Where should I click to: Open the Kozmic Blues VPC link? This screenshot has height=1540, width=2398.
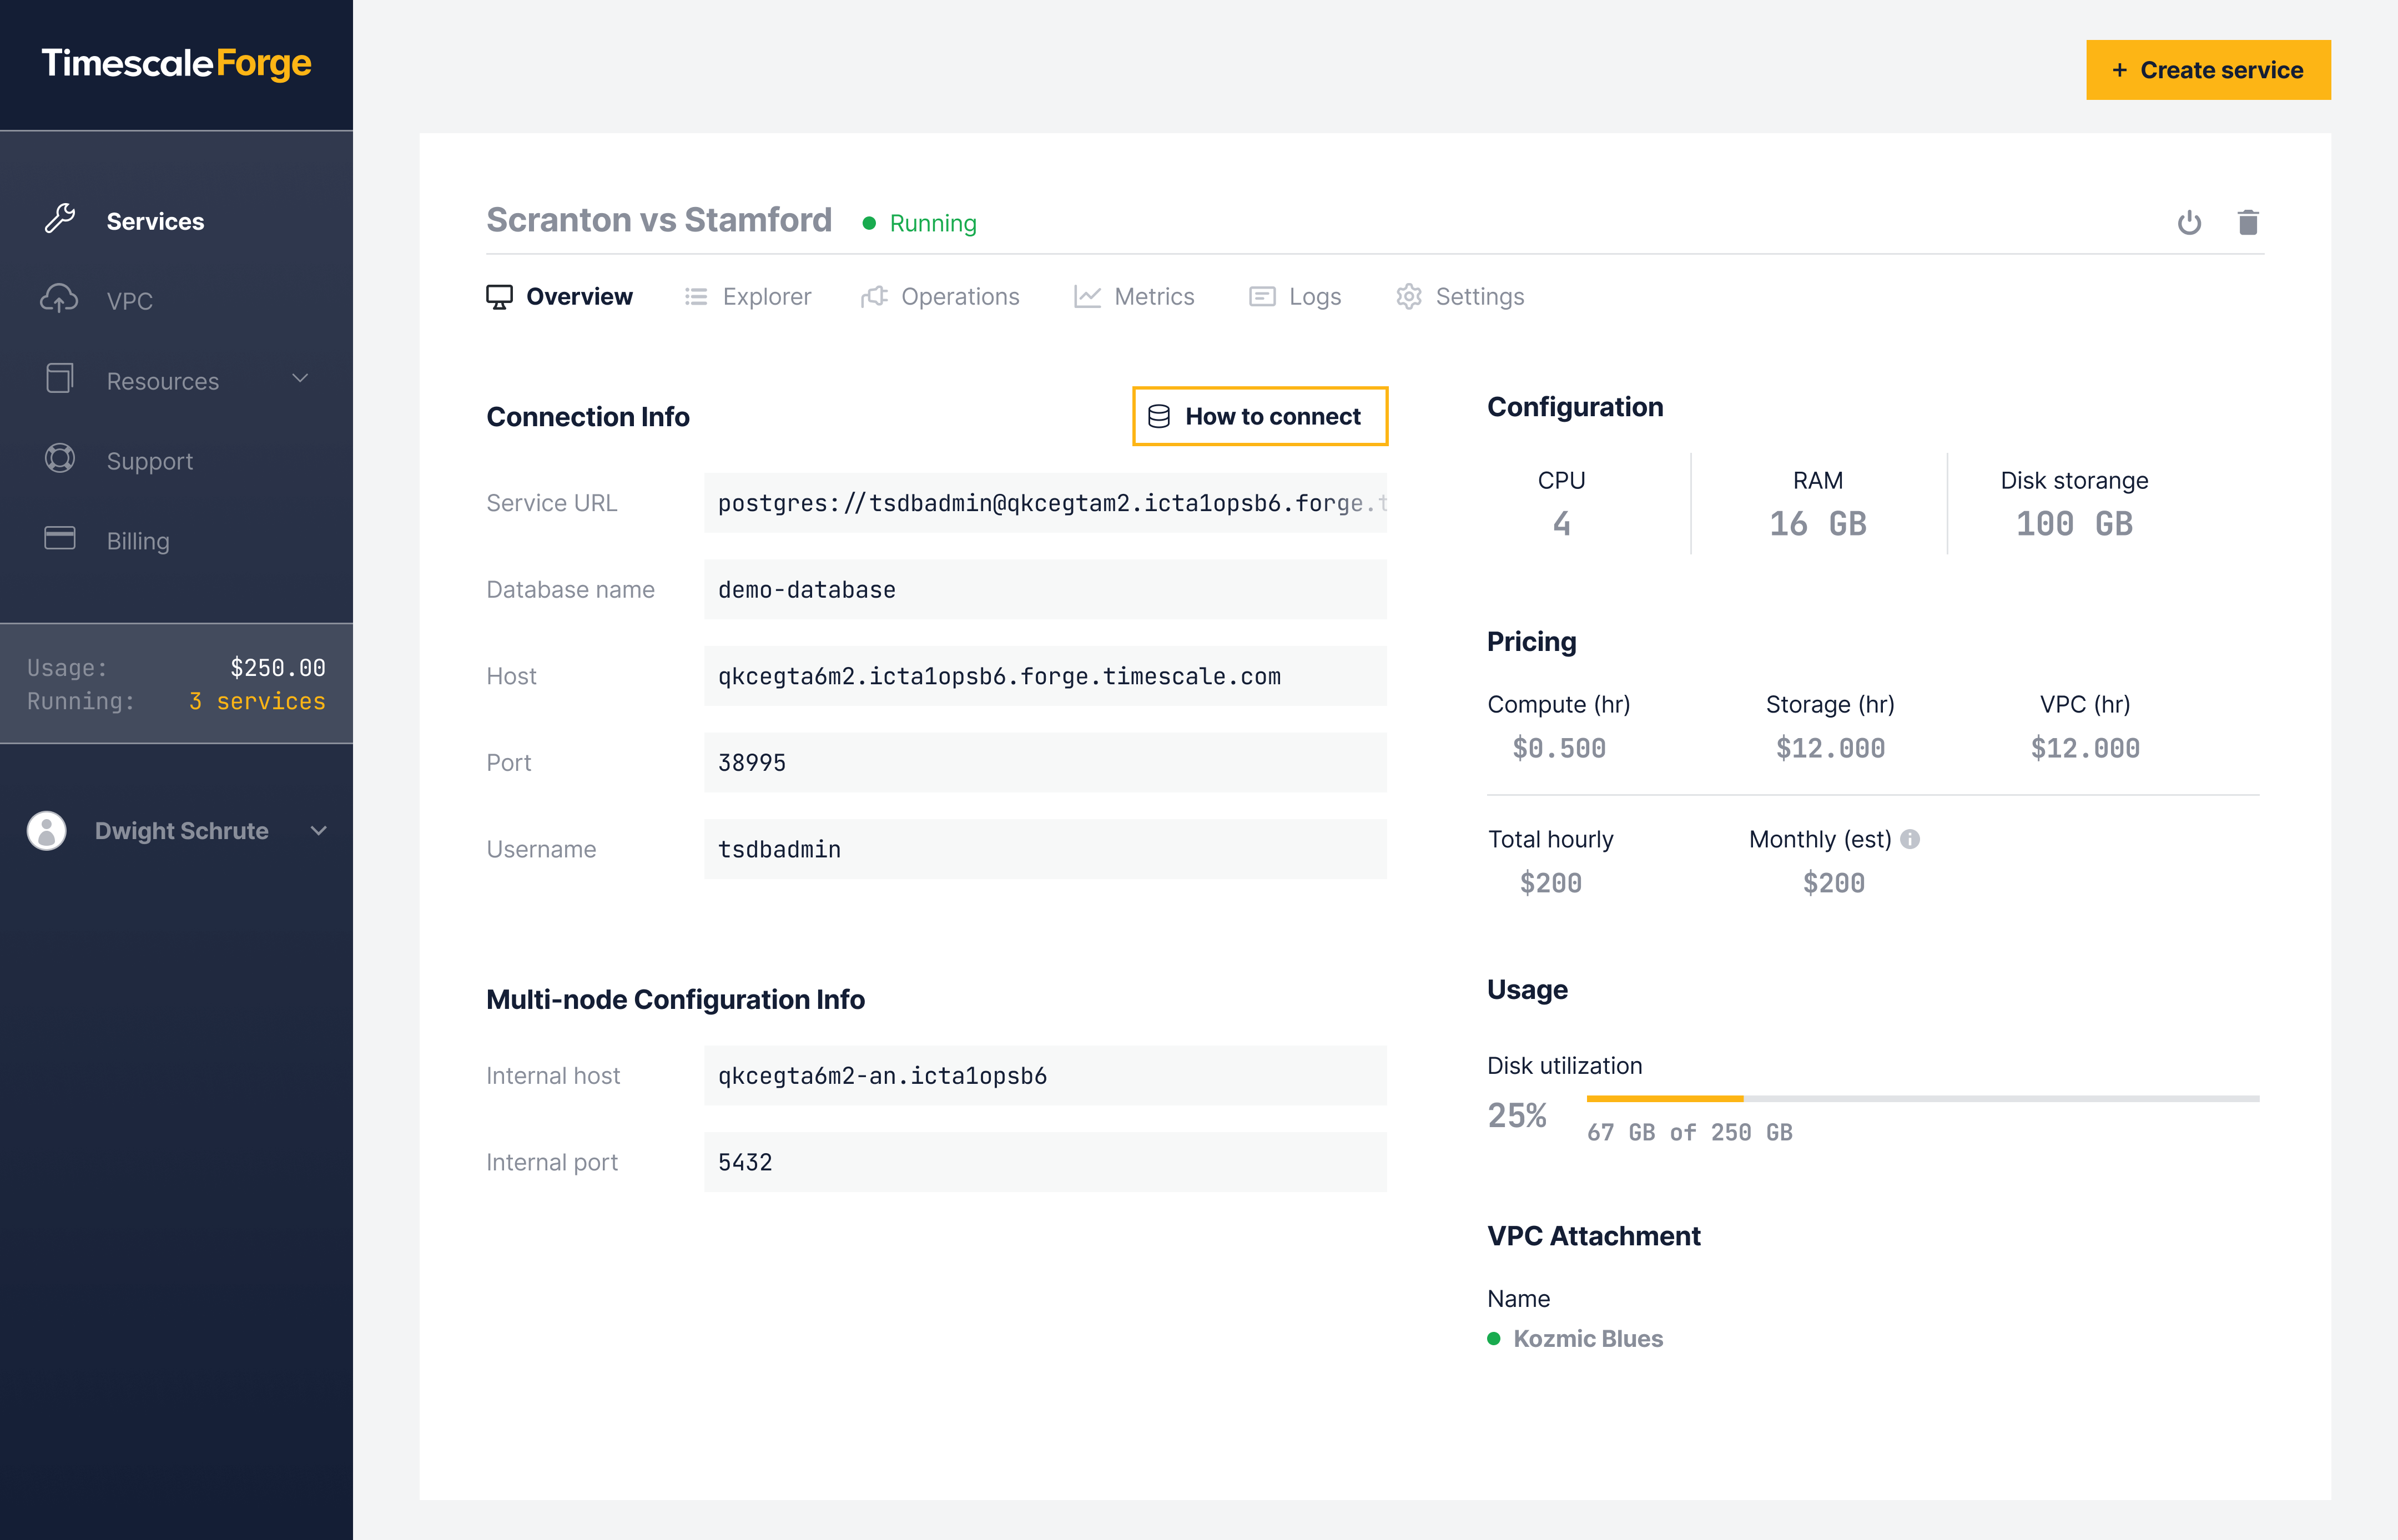coord(1587,1338)
